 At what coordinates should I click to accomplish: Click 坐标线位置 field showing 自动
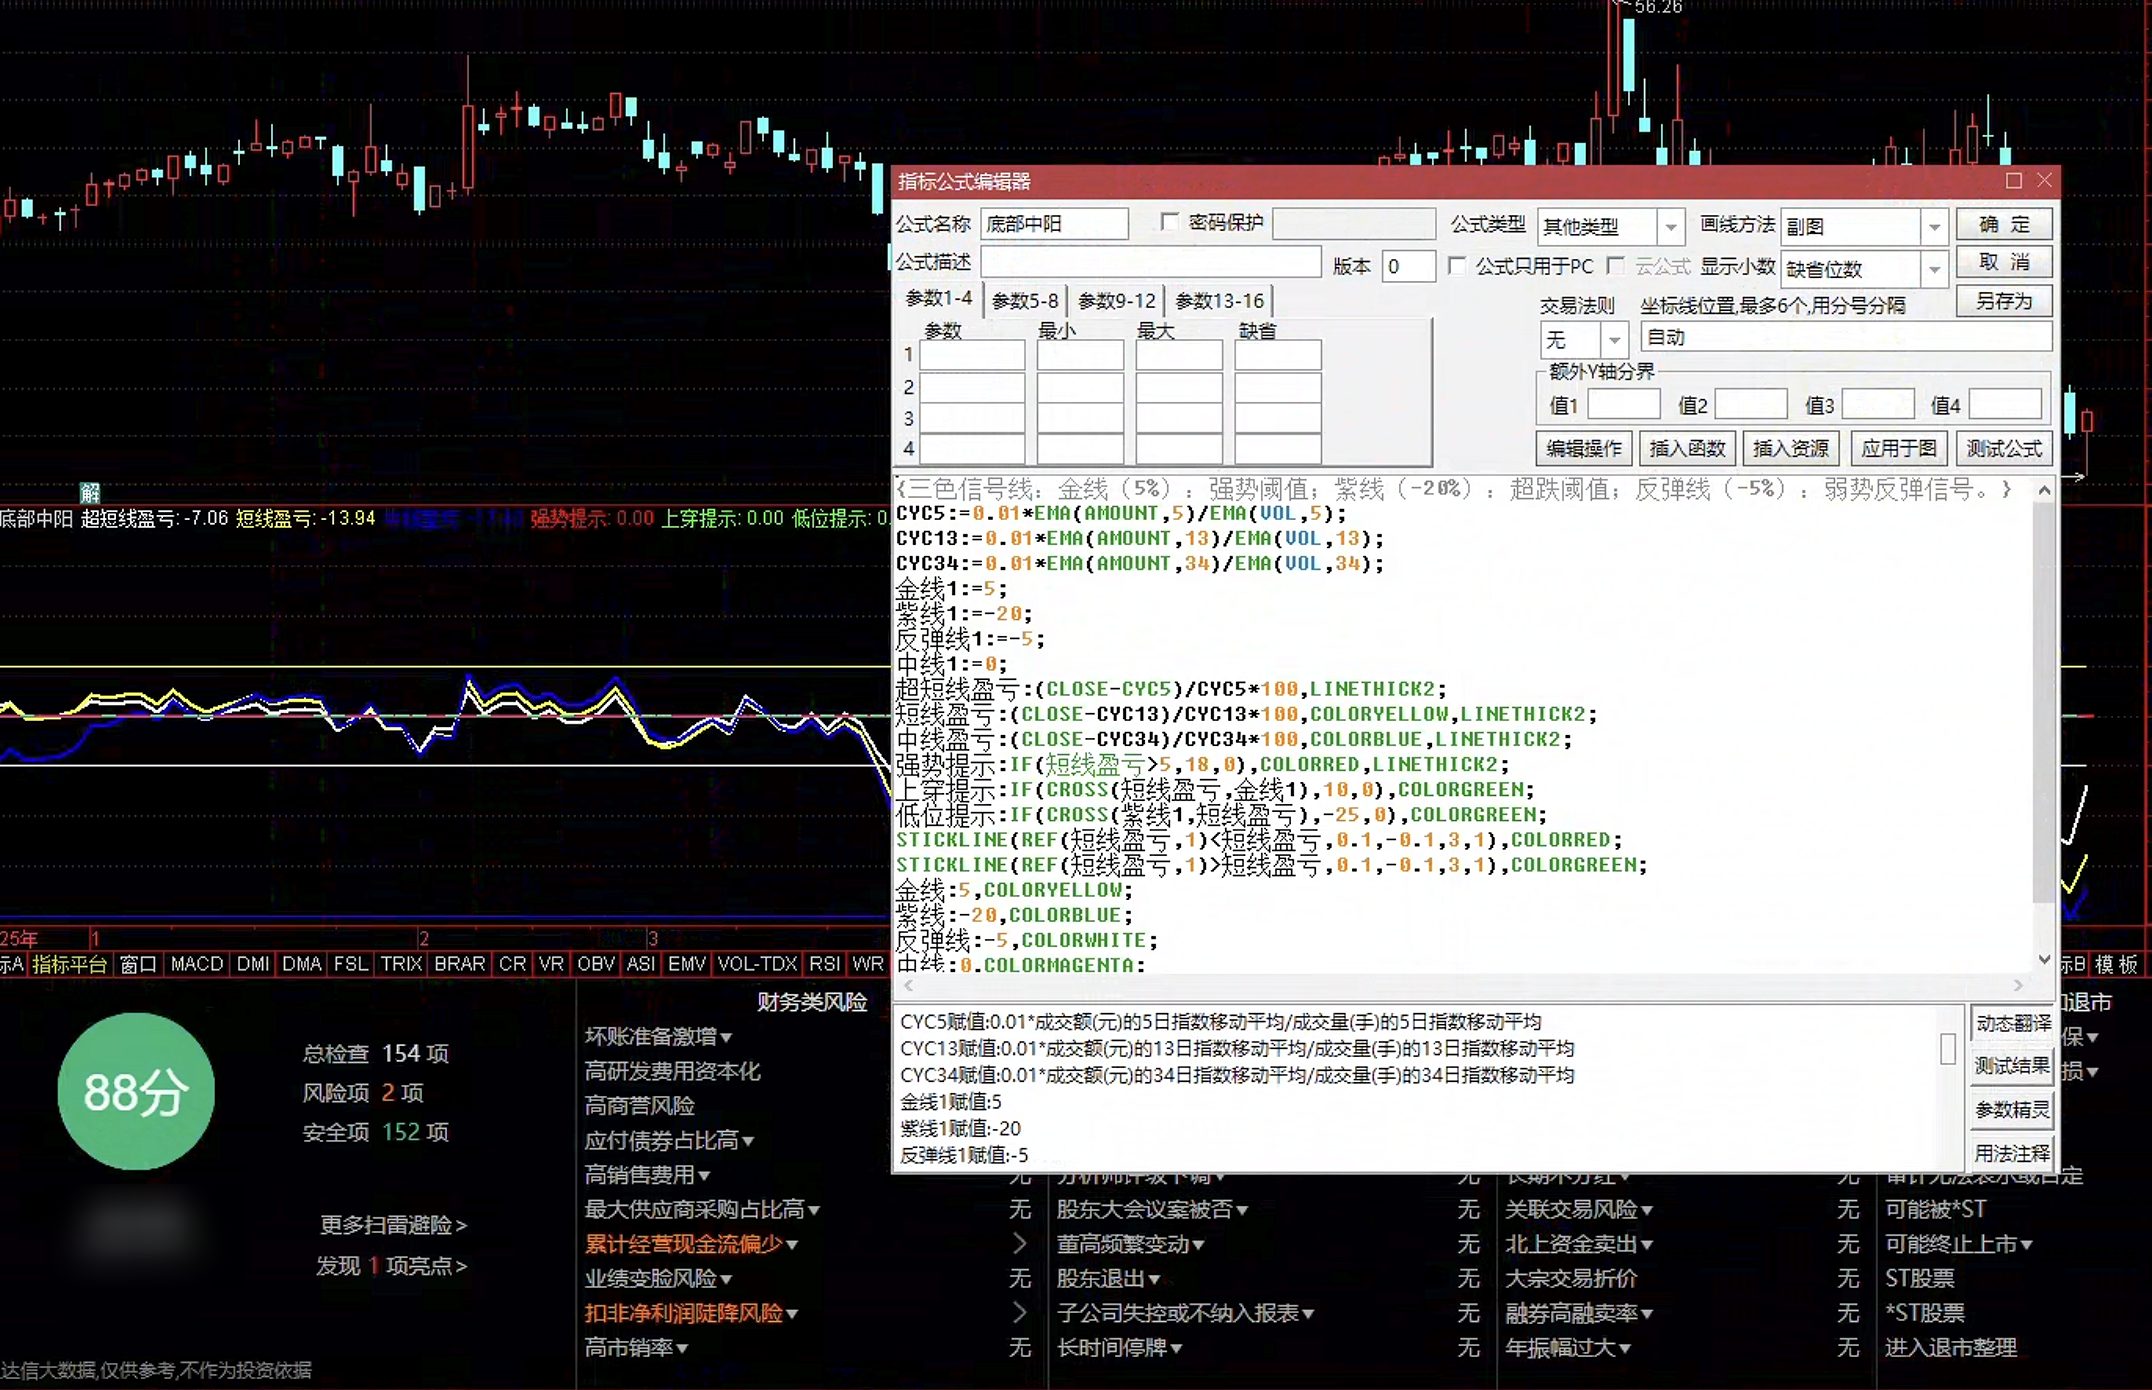coord(1846,337)
